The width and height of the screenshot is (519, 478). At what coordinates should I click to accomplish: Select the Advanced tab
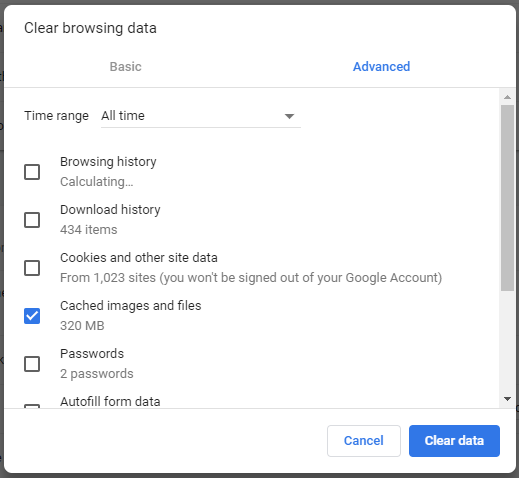click(x=381, y=67)
